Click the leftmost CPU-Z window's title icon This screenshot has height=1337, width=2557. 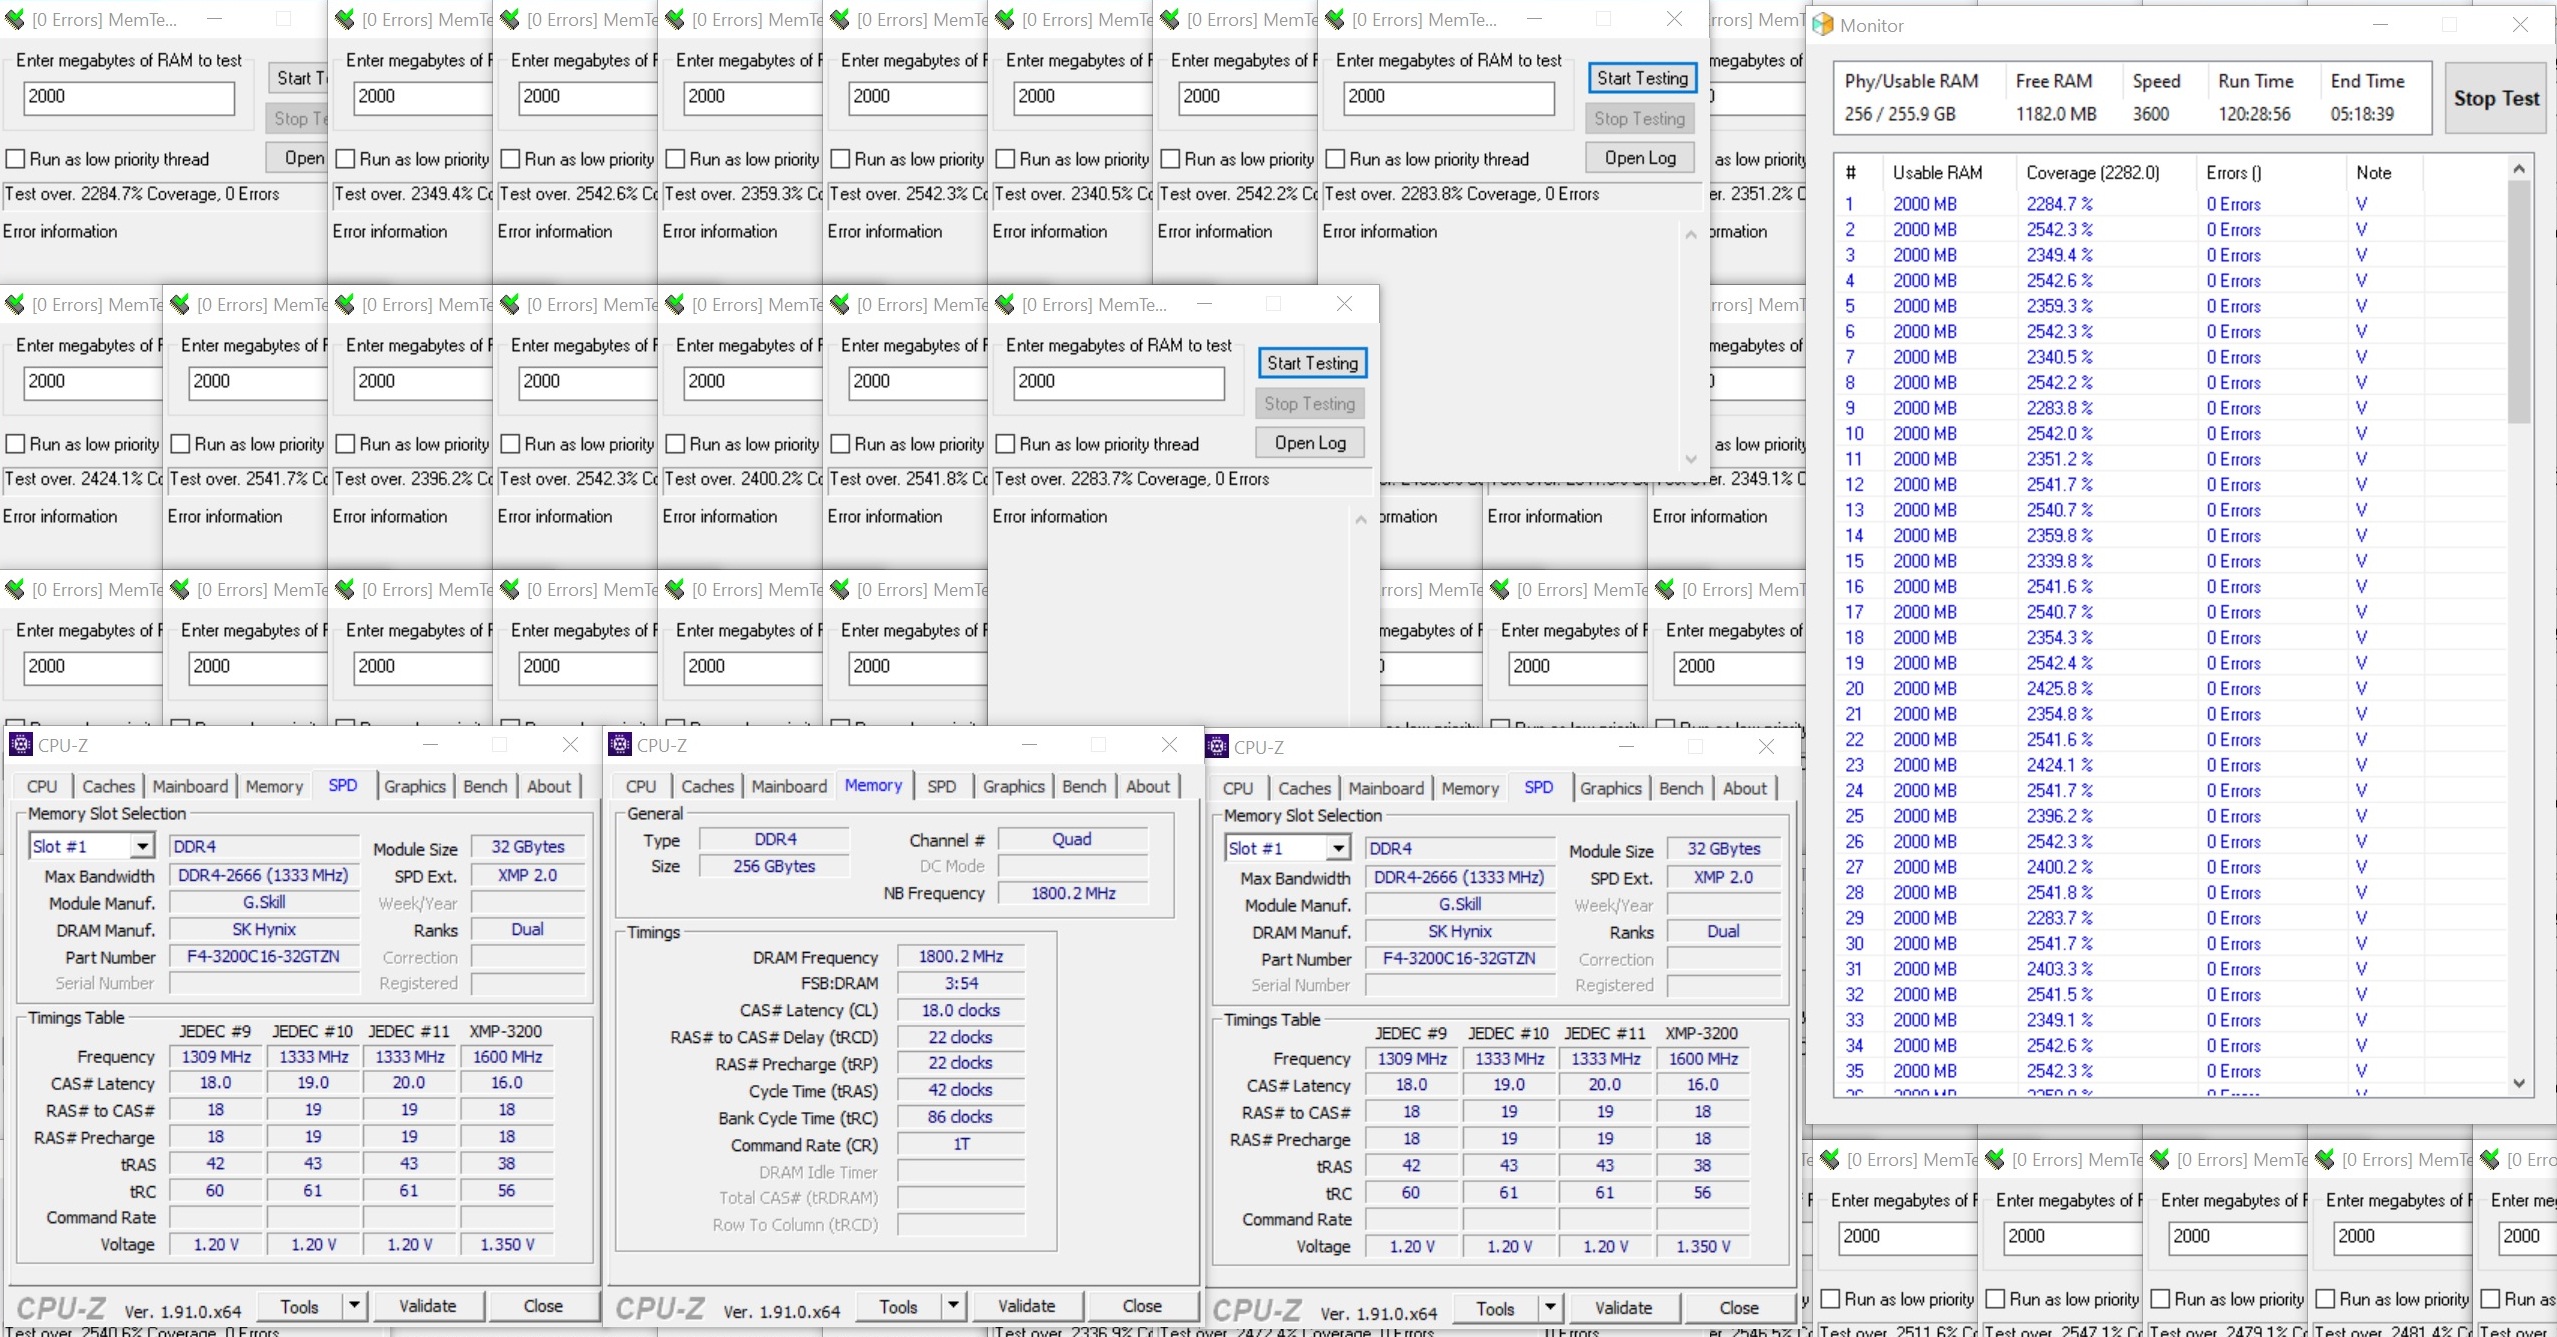click(20, 744)
